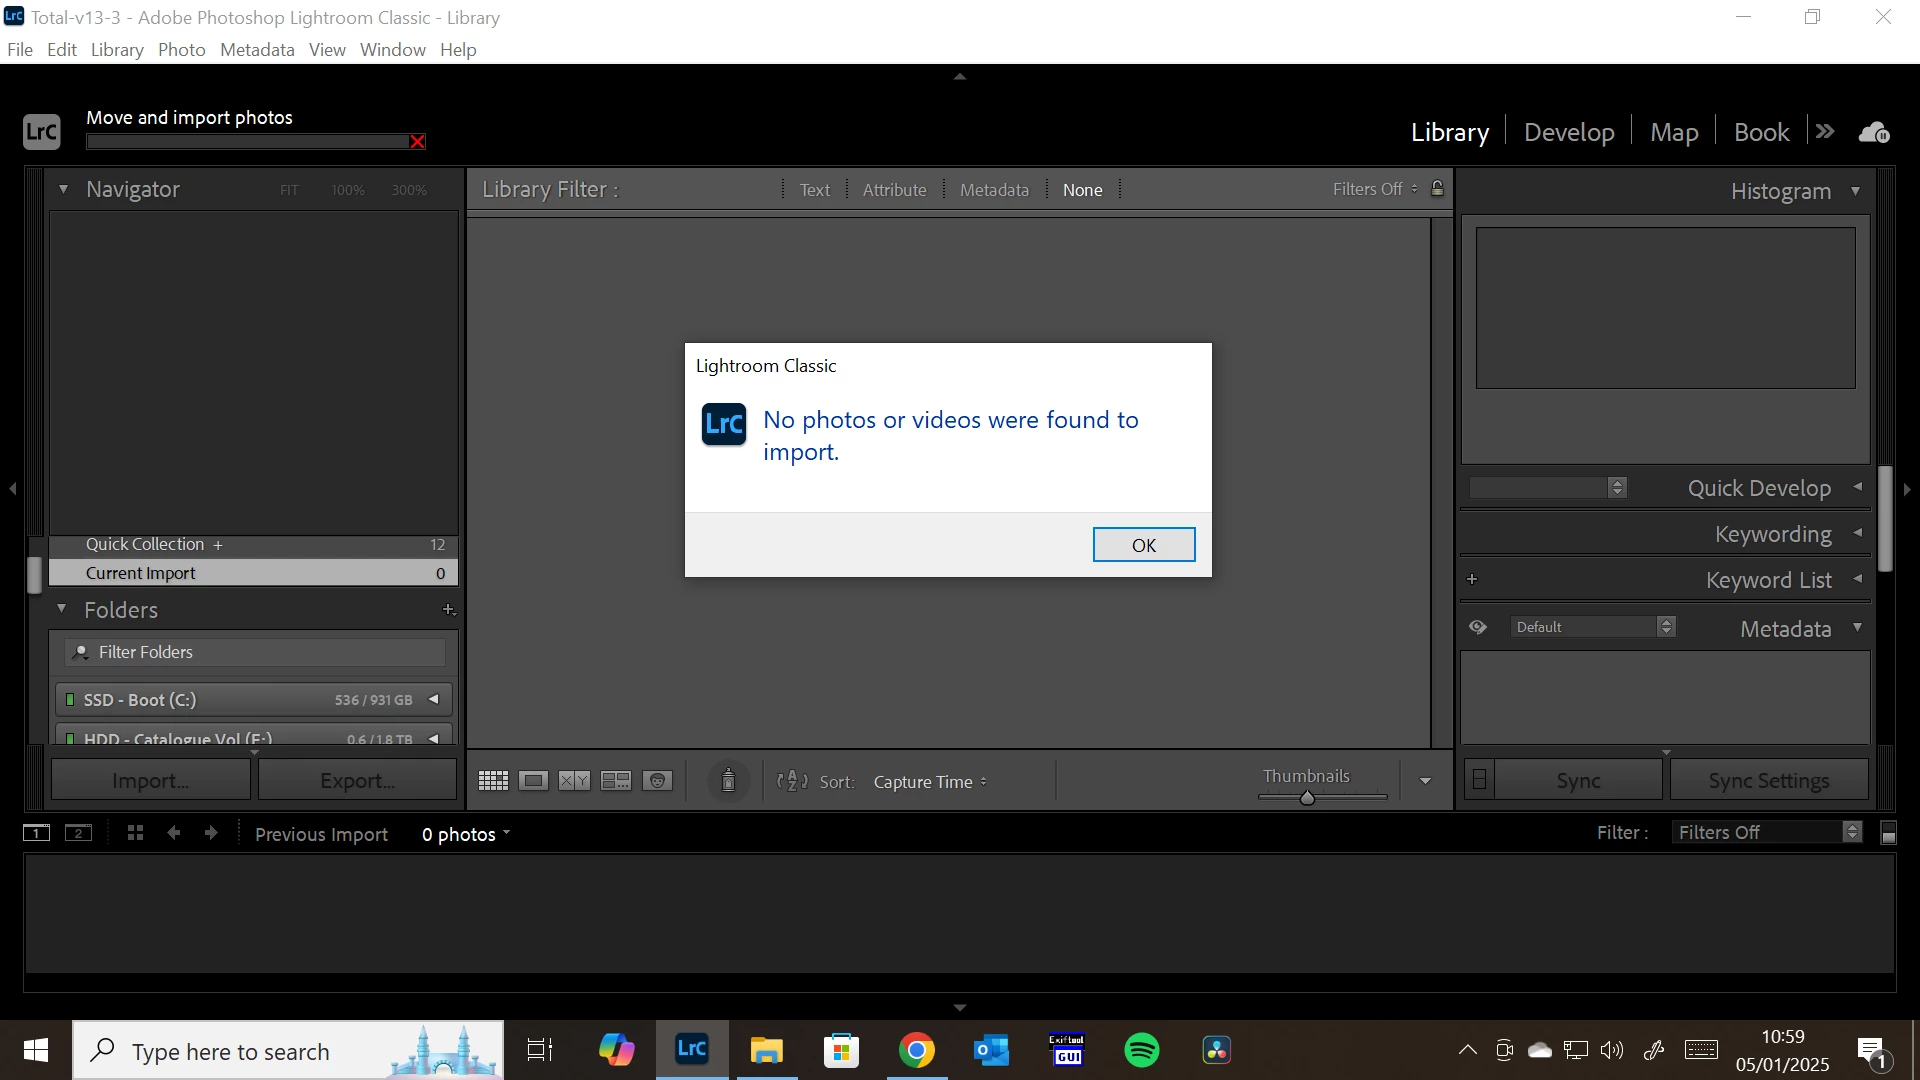The height and width of the screenshot is (1080, 1920).
Task: Switch to Loupe view
Action: pos(534,781)
